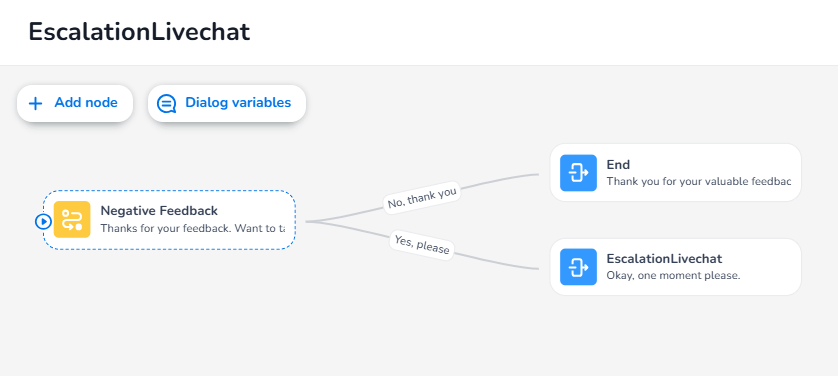
Task: Click the yellow flow icon of Negative Feedback
Action: click(x=72, y=220)
